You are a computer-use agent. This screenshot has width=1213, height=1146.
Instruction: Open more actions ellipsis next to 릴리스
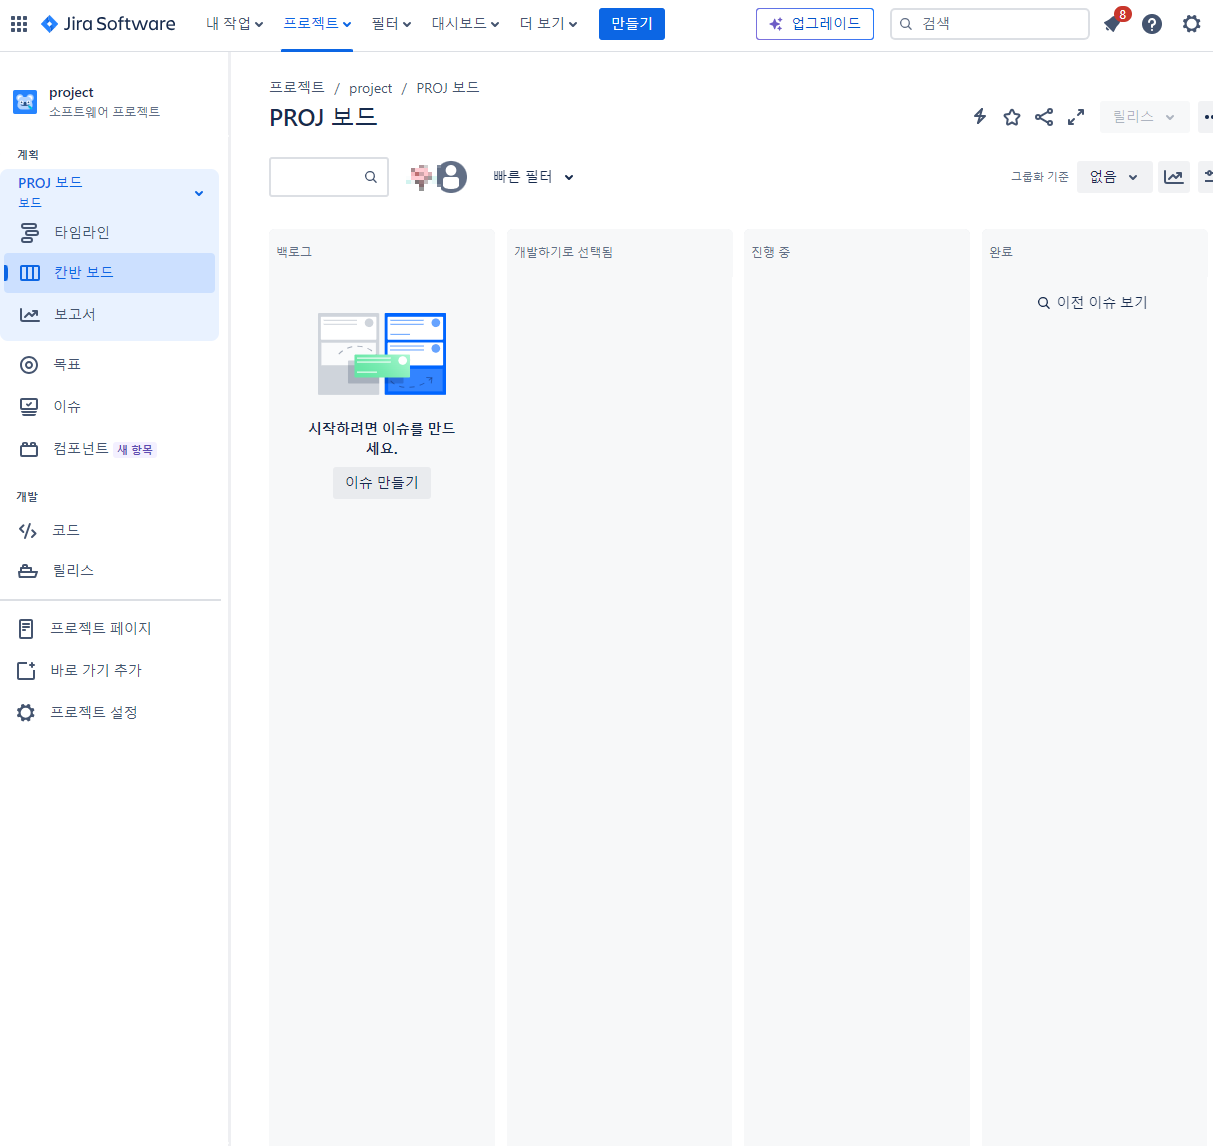pyautogui.click(x=1206, y=117)
